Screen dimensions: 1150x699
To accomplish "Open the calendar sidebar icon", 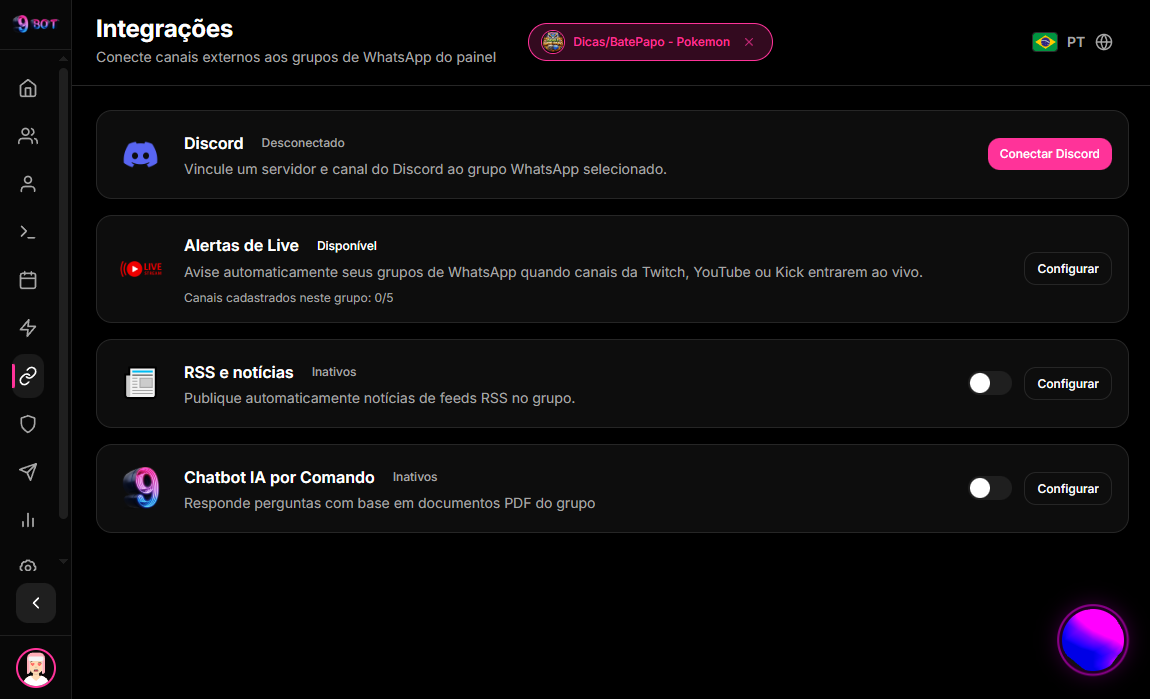I will (x=28, y=280).
